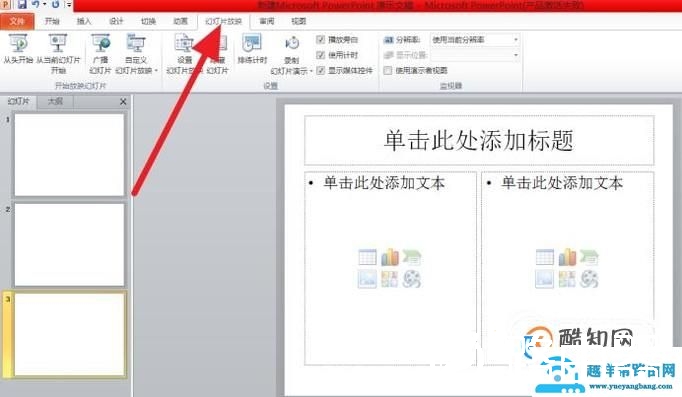Click left placeholder text 单击此处添加文本
Image resolution: width=682 pixels, height=397 pixels.
[x=384, y=183]
